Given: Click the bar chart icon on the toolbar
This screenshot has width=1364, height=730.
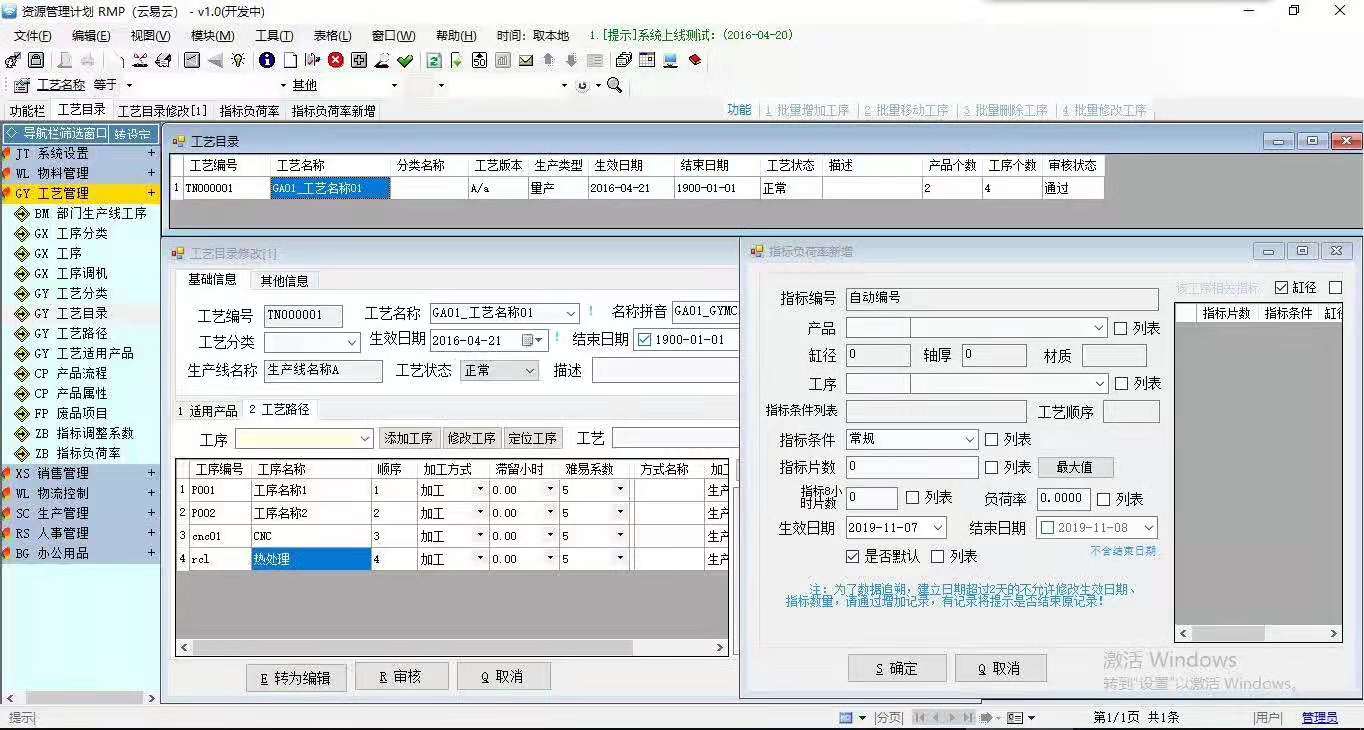Looking at the screenshot, I should [501, 60].
